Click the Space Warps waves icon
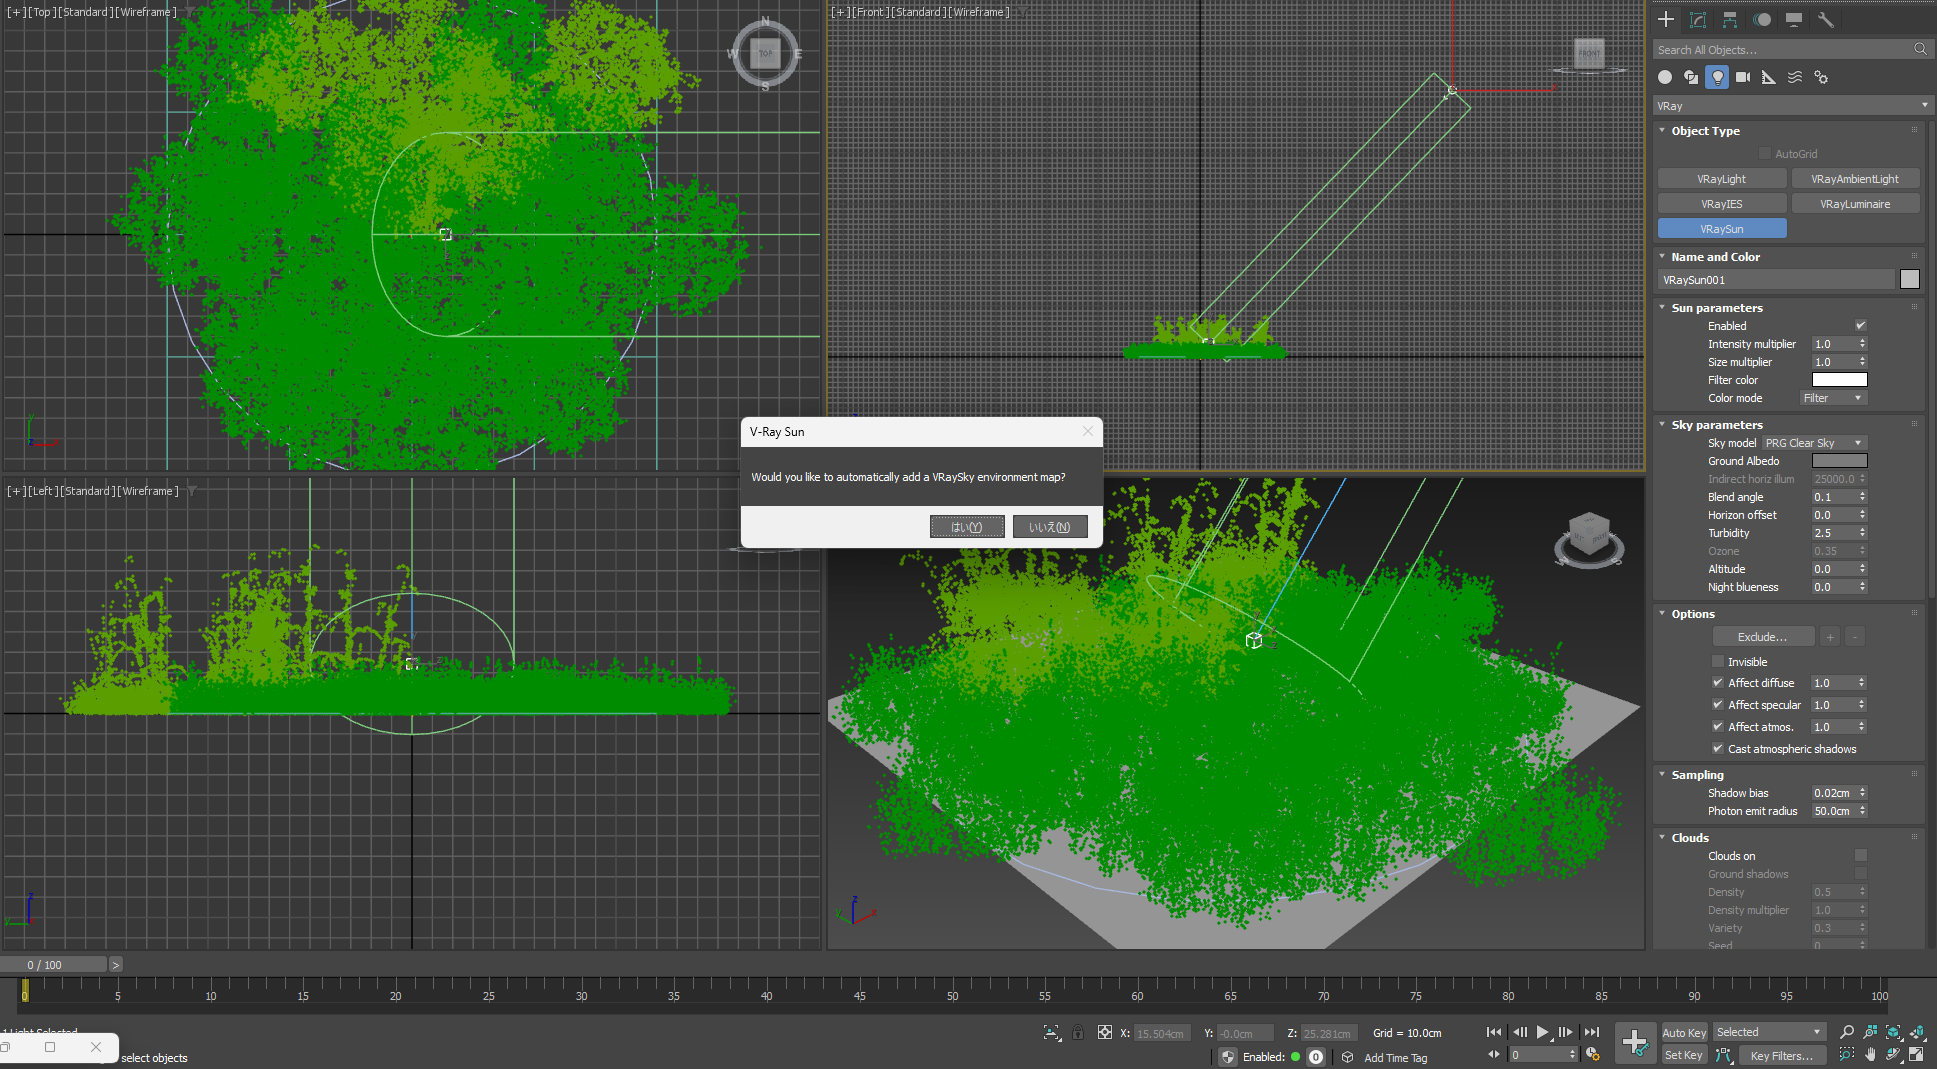Image resolution: width=1937 pixels, height=1069 pixels. (1795, 77)
